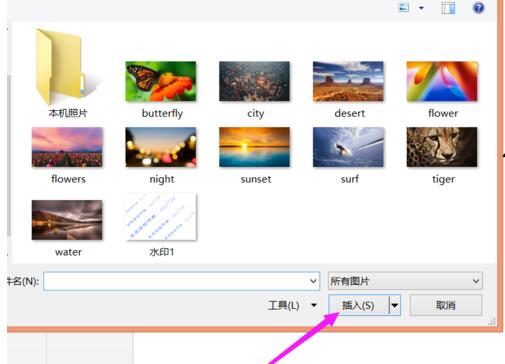Viewport: 505px width, 364px height.
Task: Open the view options dropdown arrow
Action: coord(421,8)
